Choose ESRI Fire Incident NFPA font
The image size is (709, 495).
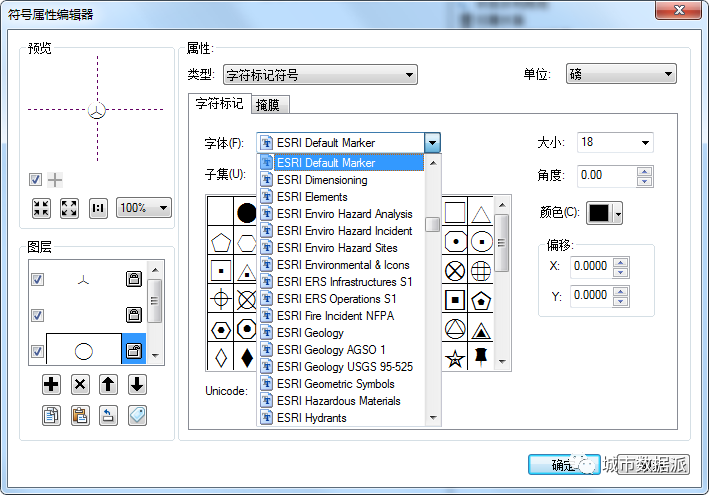[342, 316]
